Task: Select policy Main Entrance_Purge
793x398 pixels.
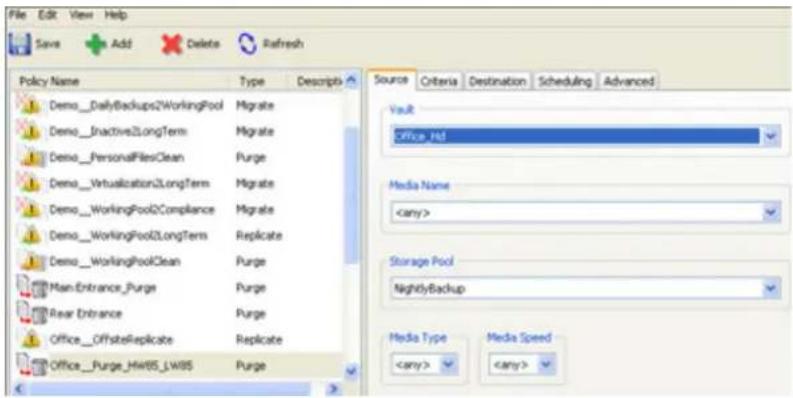Action: click(x=103, y=288)
